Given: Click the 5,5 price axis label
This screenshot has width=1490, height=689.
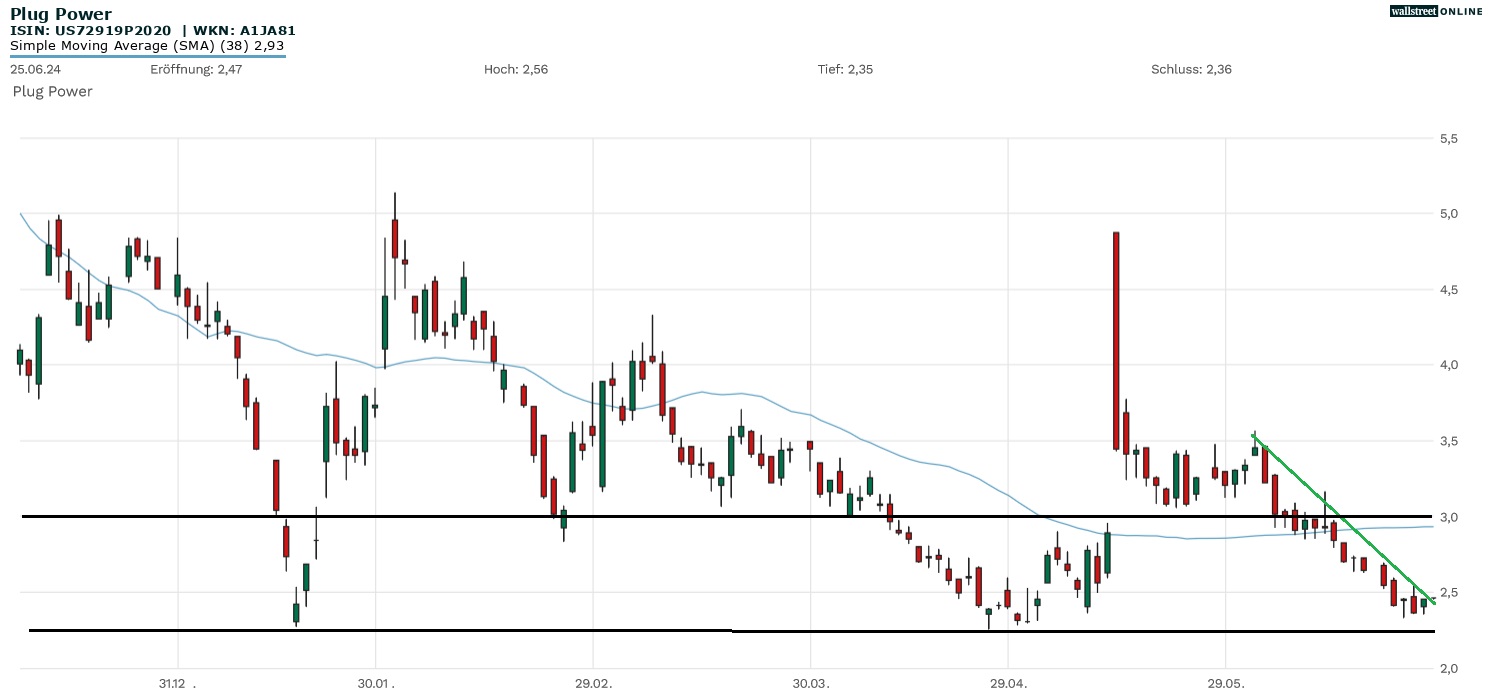Looking at the screenshot, I should pyautogui.click(x=1448, y=139).
